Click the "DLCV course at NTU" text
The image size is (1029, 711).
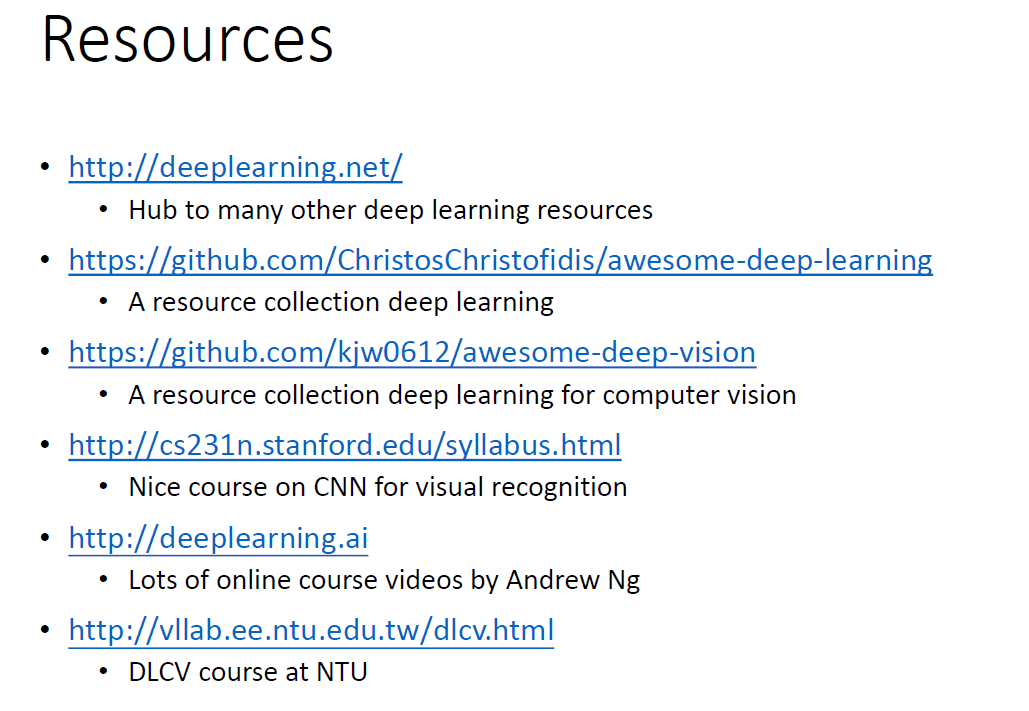[x=248, y=672]
